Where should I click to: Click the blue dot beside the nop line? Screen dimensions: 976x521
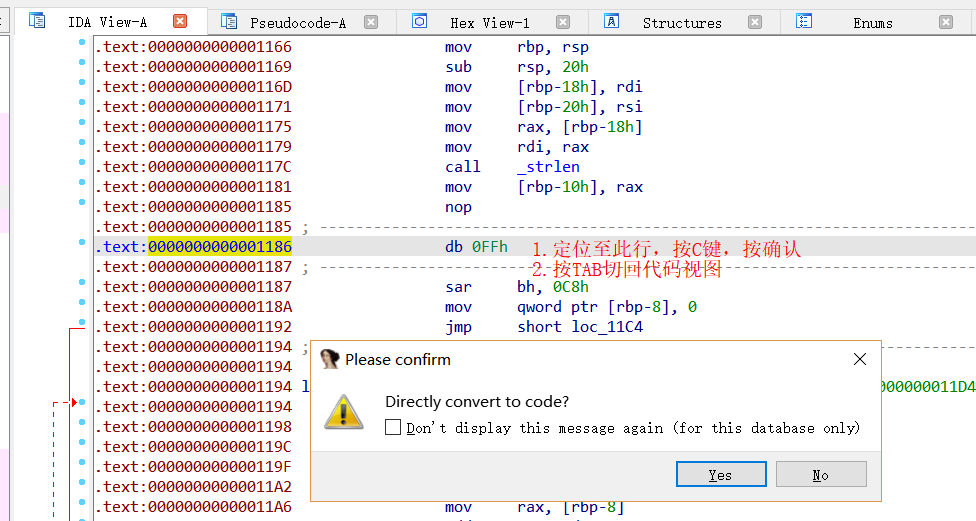click(82, 207)
